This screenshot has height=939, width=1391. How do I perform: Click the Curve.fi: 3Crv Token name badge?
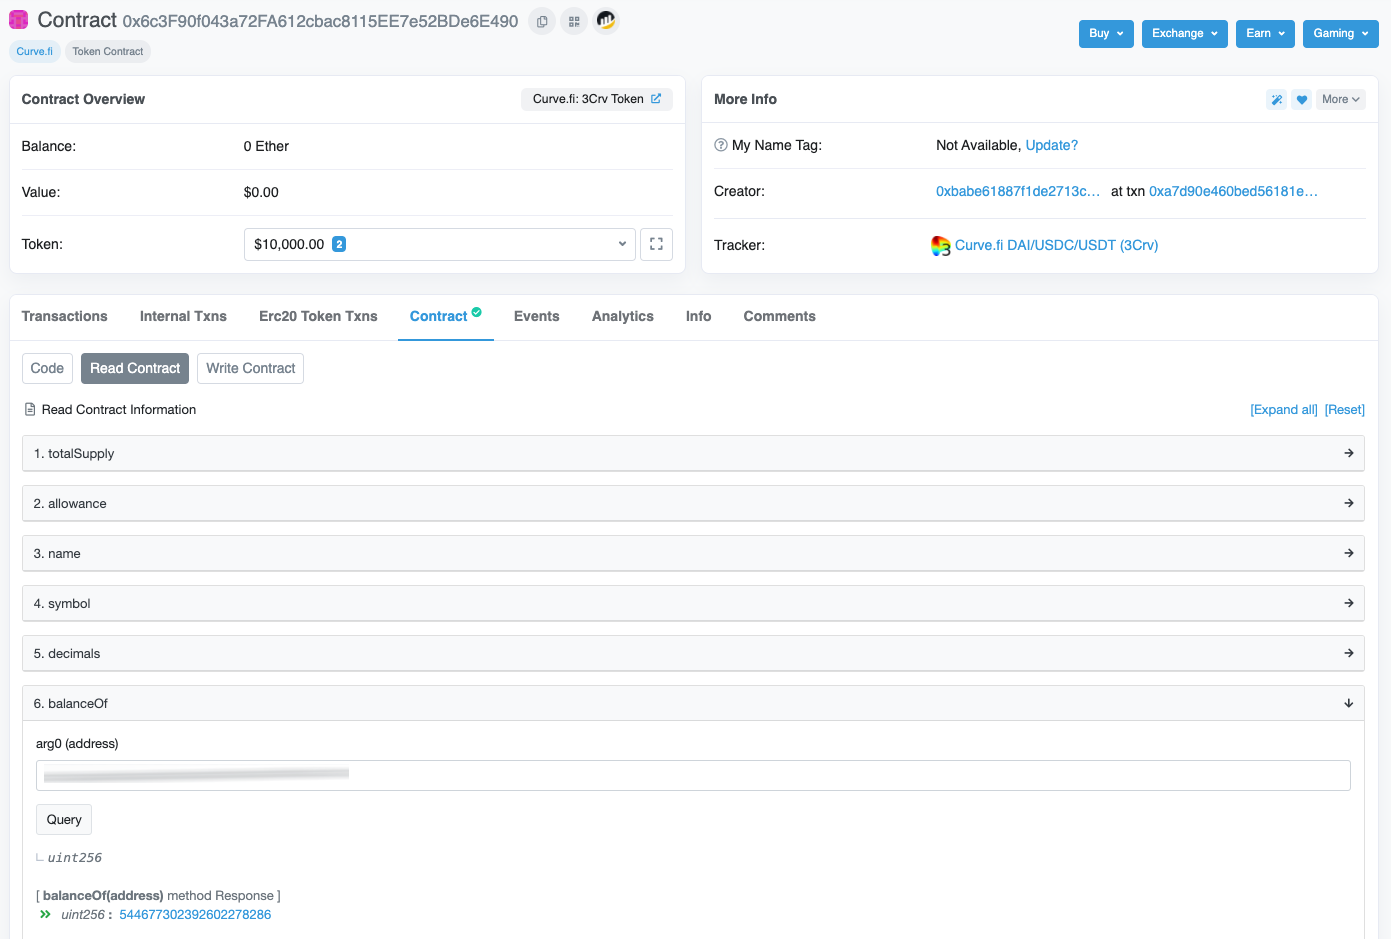tap(597, 99)
